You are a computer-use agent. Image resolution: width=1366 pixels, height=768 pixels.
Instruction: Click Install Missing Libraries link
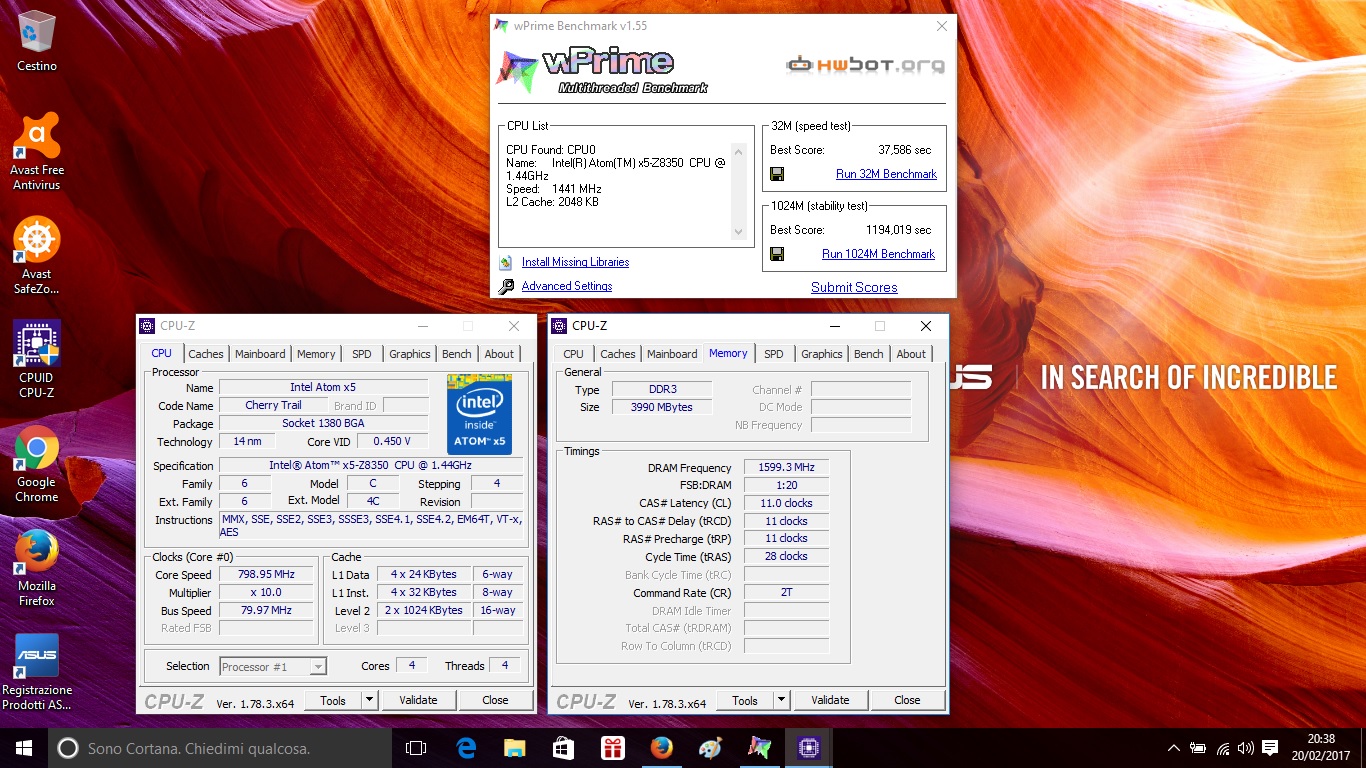575,262
